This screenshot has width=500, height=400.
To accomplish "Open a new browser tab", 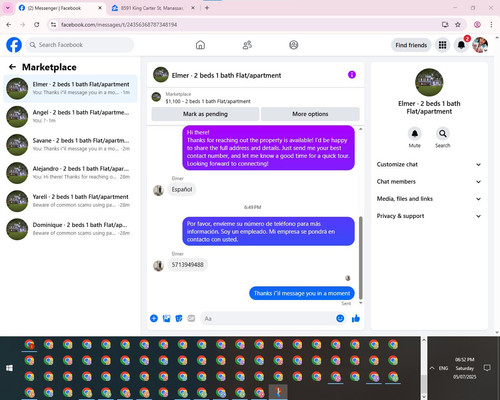I will 207,8.
